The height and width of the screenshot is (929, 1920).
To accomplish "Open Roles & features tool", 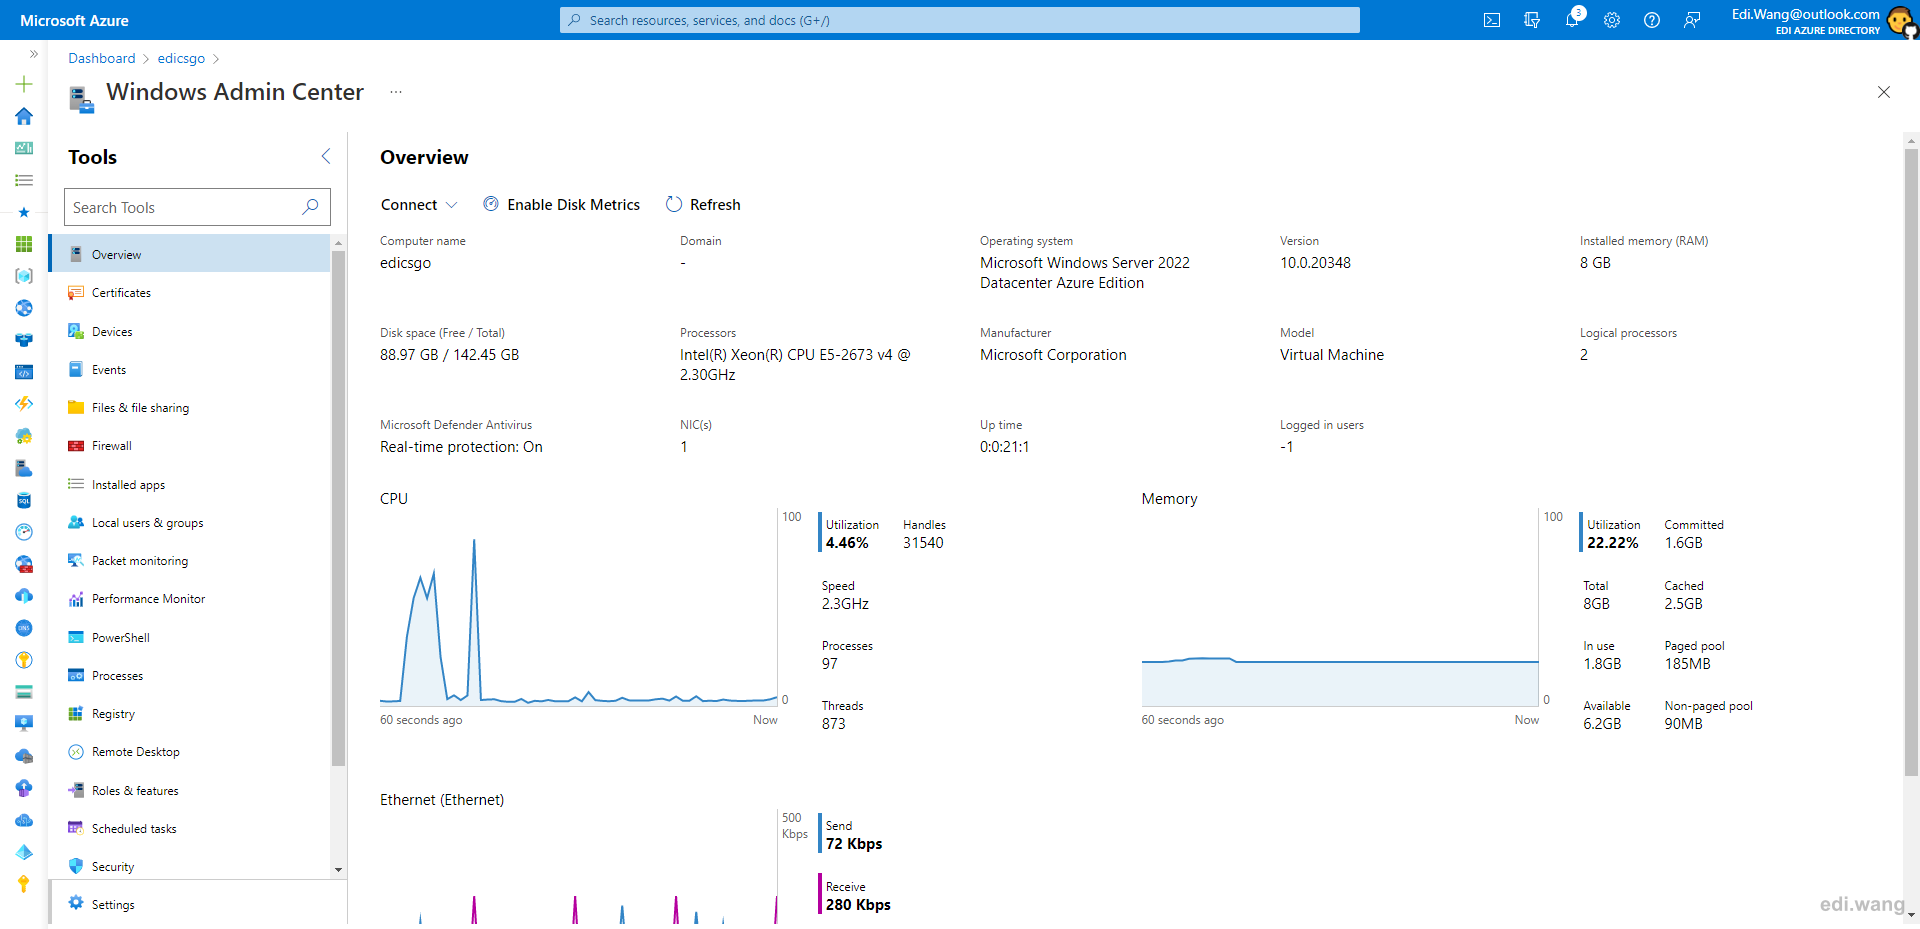I will tap(190, 791).
